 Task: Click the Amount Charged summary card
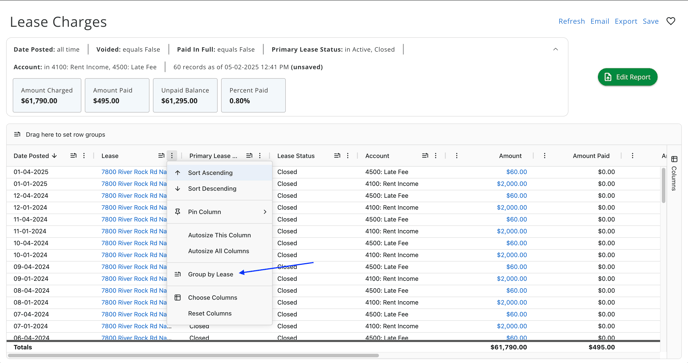[47, 95]
